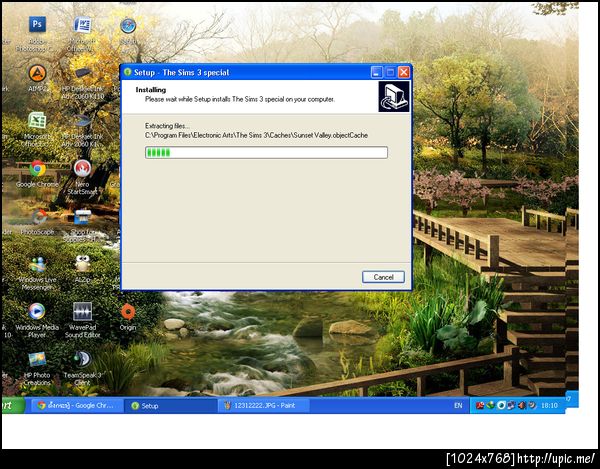Viewport: 600px width, 469px height.
Task: Click the TeamSpeak moon tray icon
Action: (532, 405)
